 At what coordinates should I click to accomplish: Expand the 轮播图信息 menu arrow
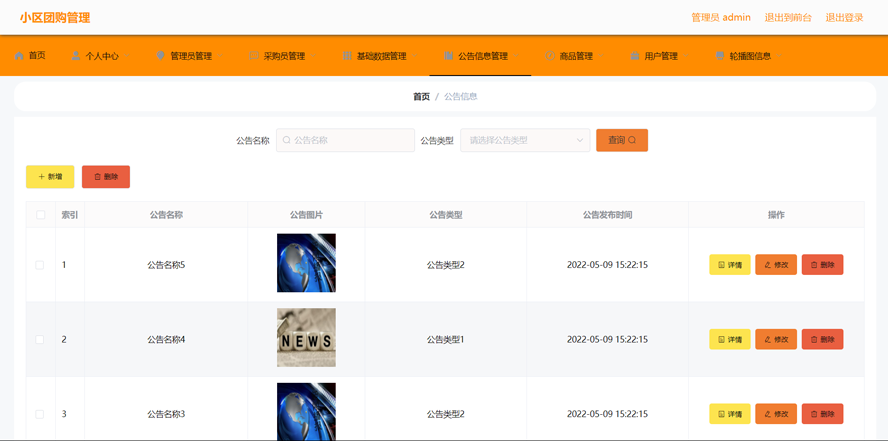pyautogui.click(x=779, y=56)
